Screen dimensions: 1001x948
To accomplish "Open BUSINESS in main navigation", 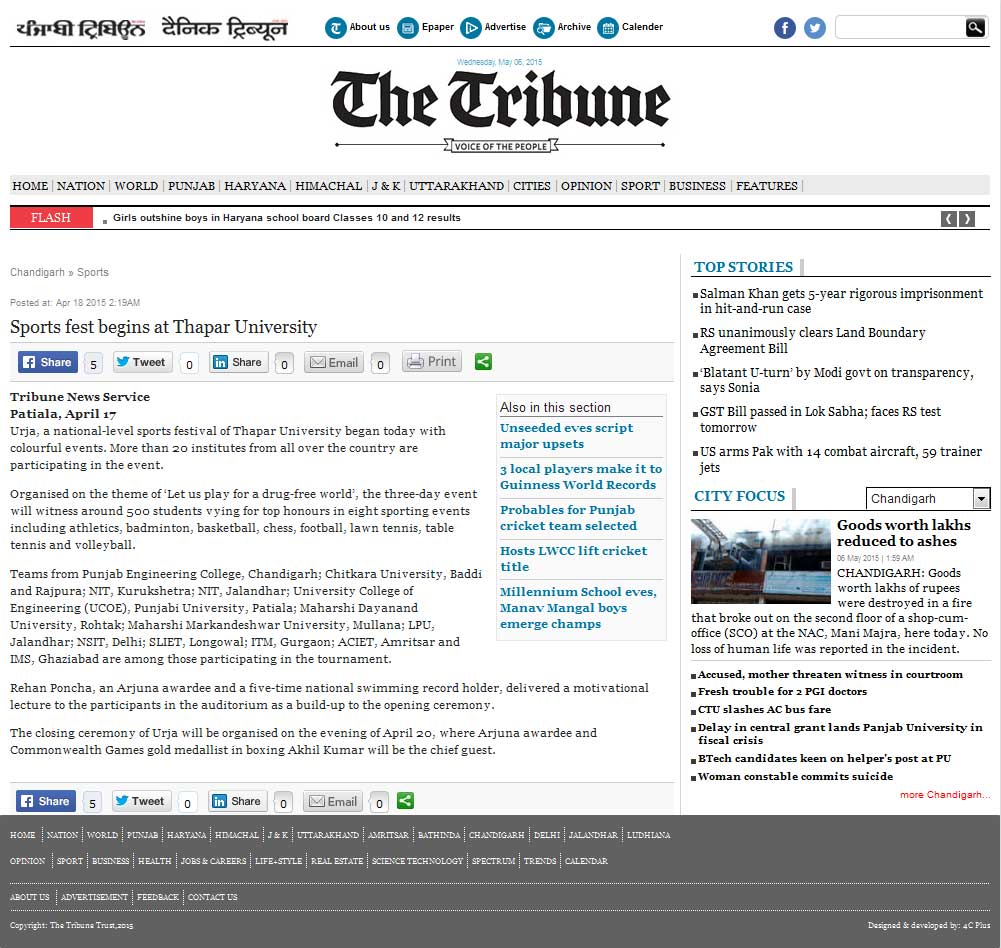I will coord(697,186).
